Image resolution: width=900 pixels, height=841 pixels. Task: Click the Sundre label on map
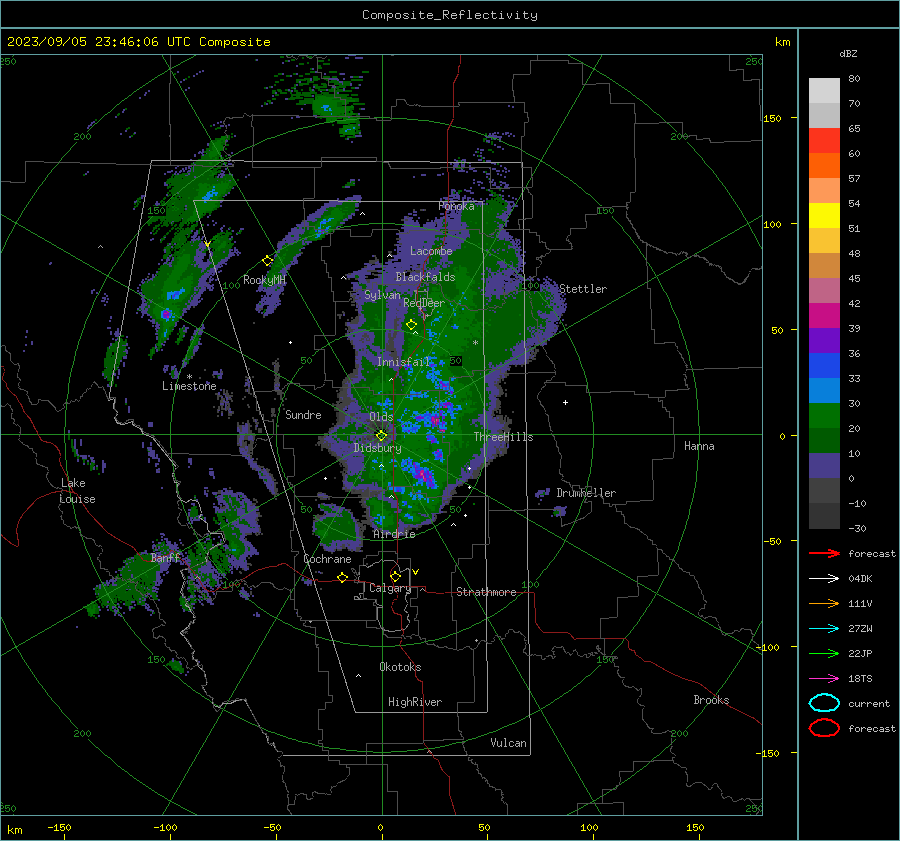[303, 415]
